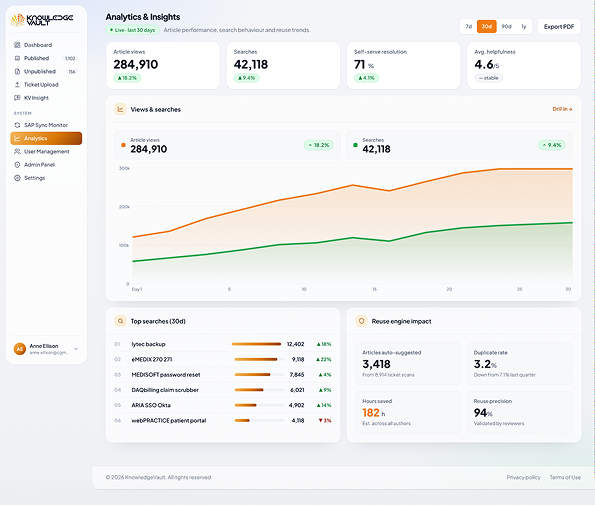This screenshot has height=505, width=595.
Task: Click the ARIA SSO Okta search term
Action: click(x=151, y=405)
